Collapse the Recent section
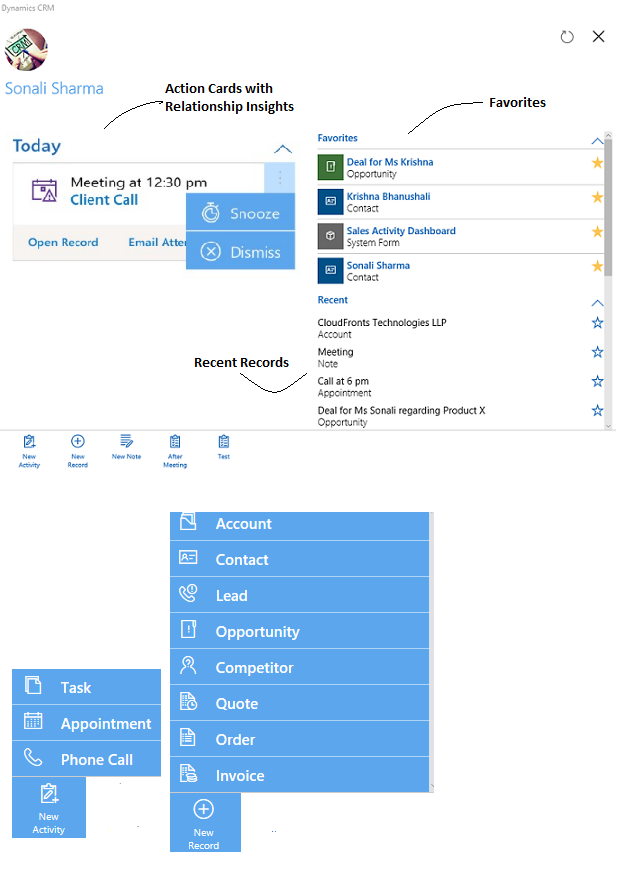Screen dimensions: 643x879 coord(597,303)
